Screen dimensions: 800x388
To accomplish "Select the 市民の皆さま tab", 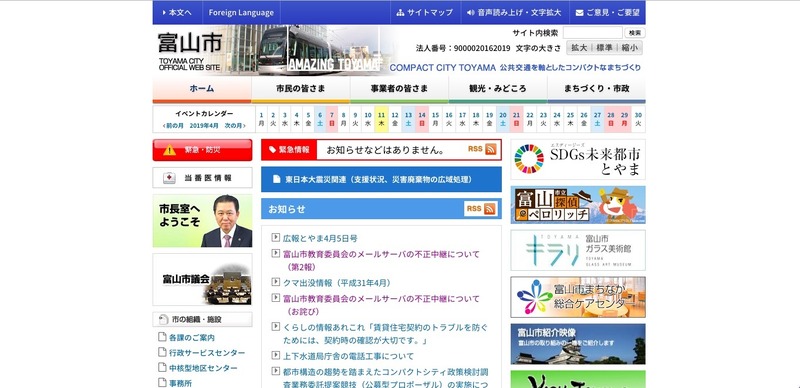I will 301,89.
